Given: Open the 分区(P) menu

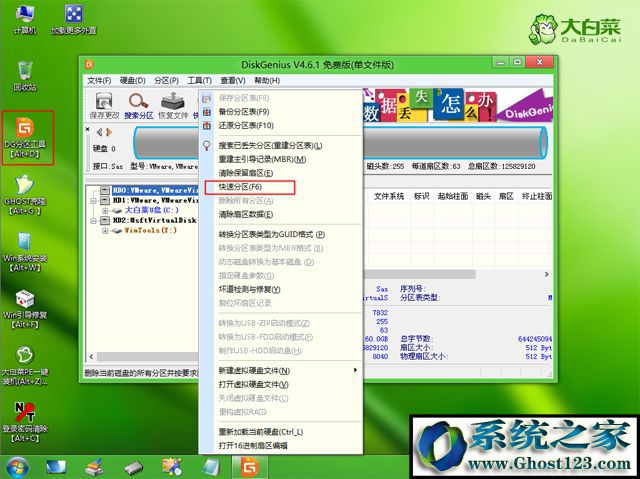Looking at the screenshot, I should point(166,81).
